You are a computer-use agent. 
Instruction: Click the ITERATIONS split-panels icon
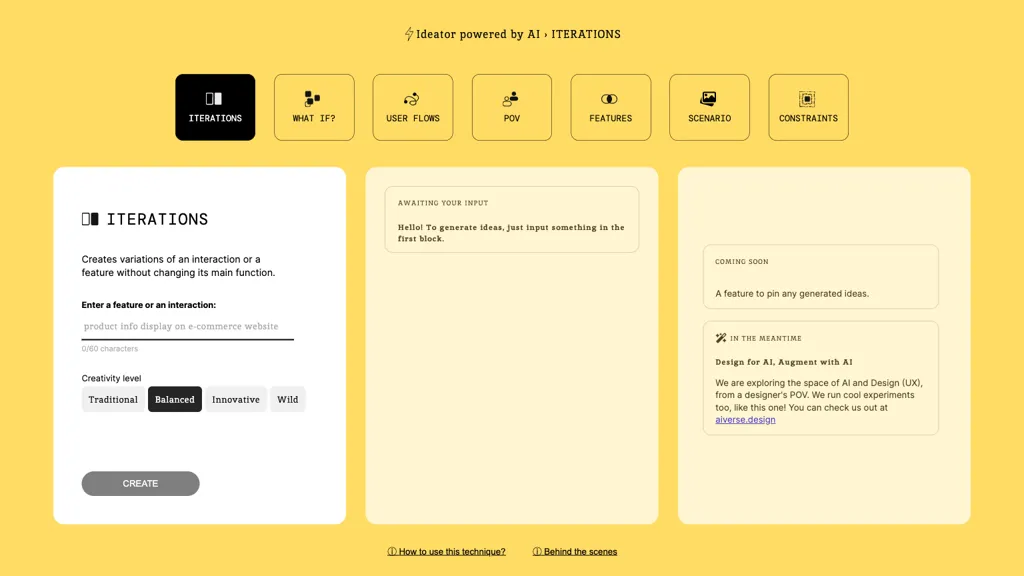215,97
